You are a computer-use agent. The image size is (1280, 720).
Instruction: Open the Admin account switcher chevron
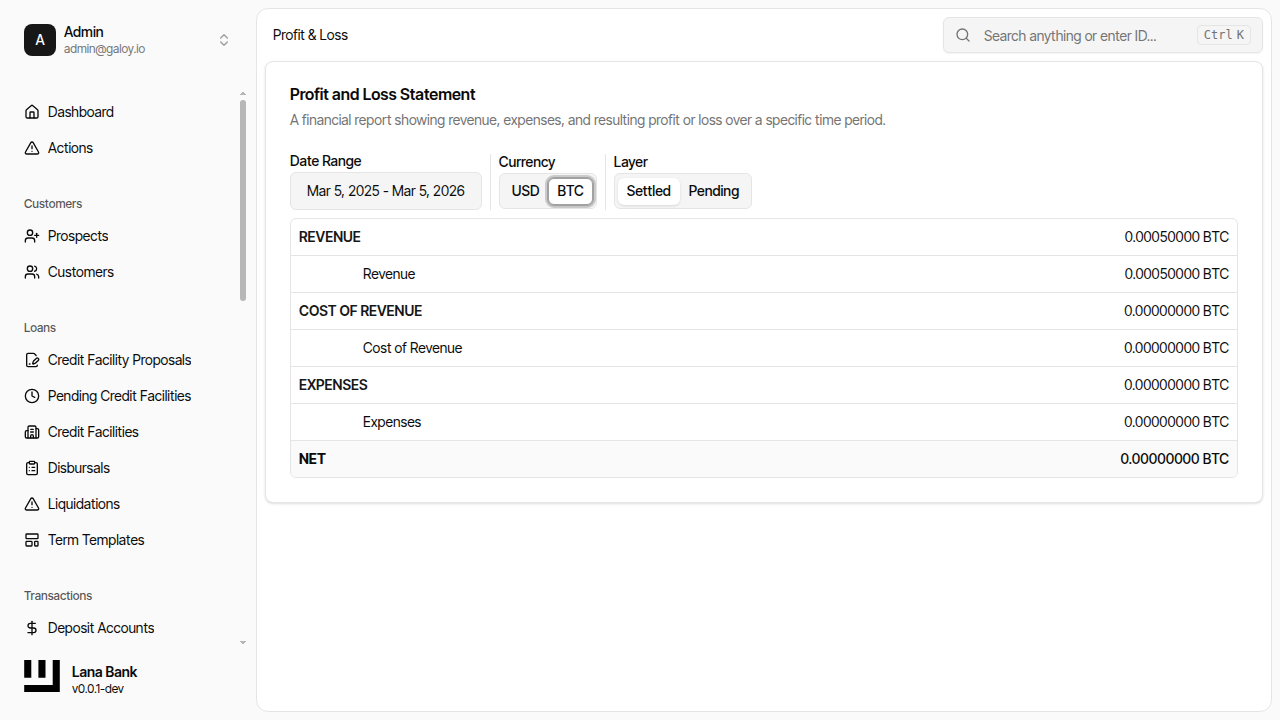pyautogui.click(x=224, y=40)
